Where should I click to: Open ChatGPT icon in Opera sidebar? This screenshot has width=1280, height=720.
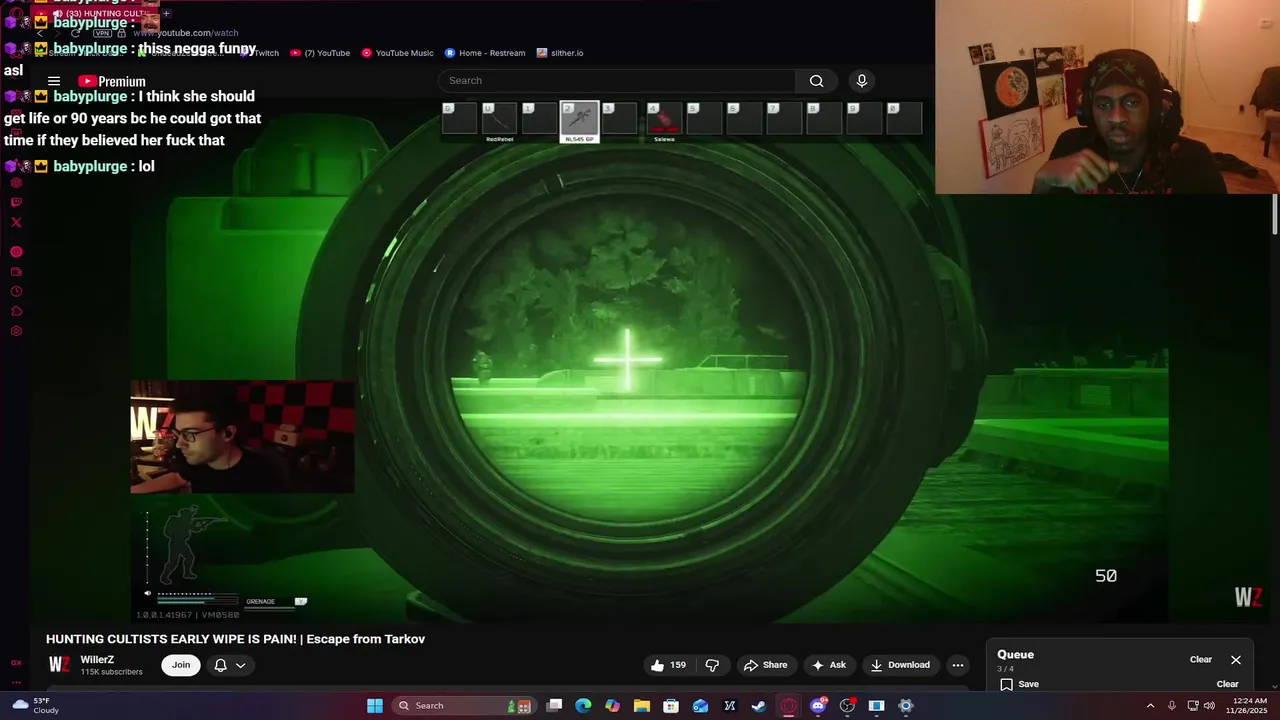(x=16, y=182)
